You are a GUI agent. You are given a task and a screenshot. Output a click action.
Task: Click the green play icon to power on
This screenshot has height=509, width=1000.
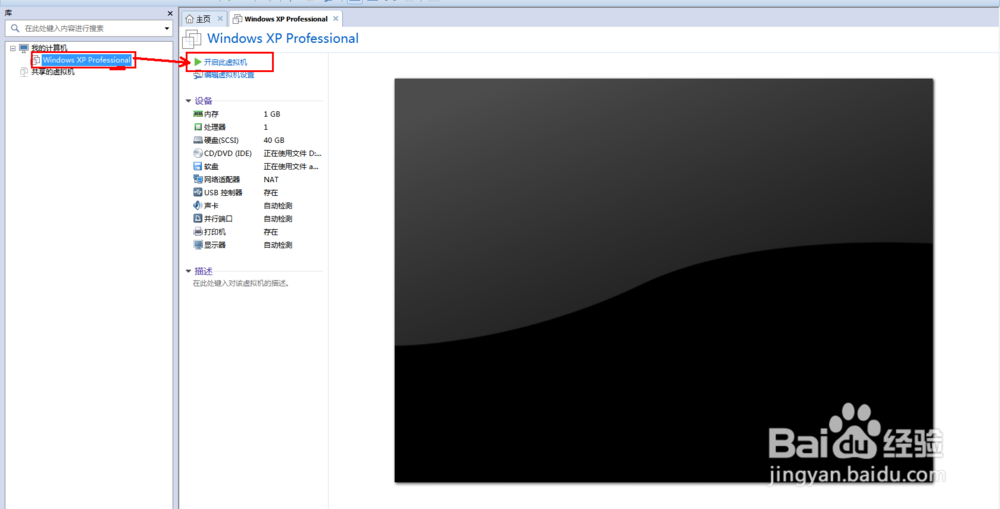click(x=198, y=62)
